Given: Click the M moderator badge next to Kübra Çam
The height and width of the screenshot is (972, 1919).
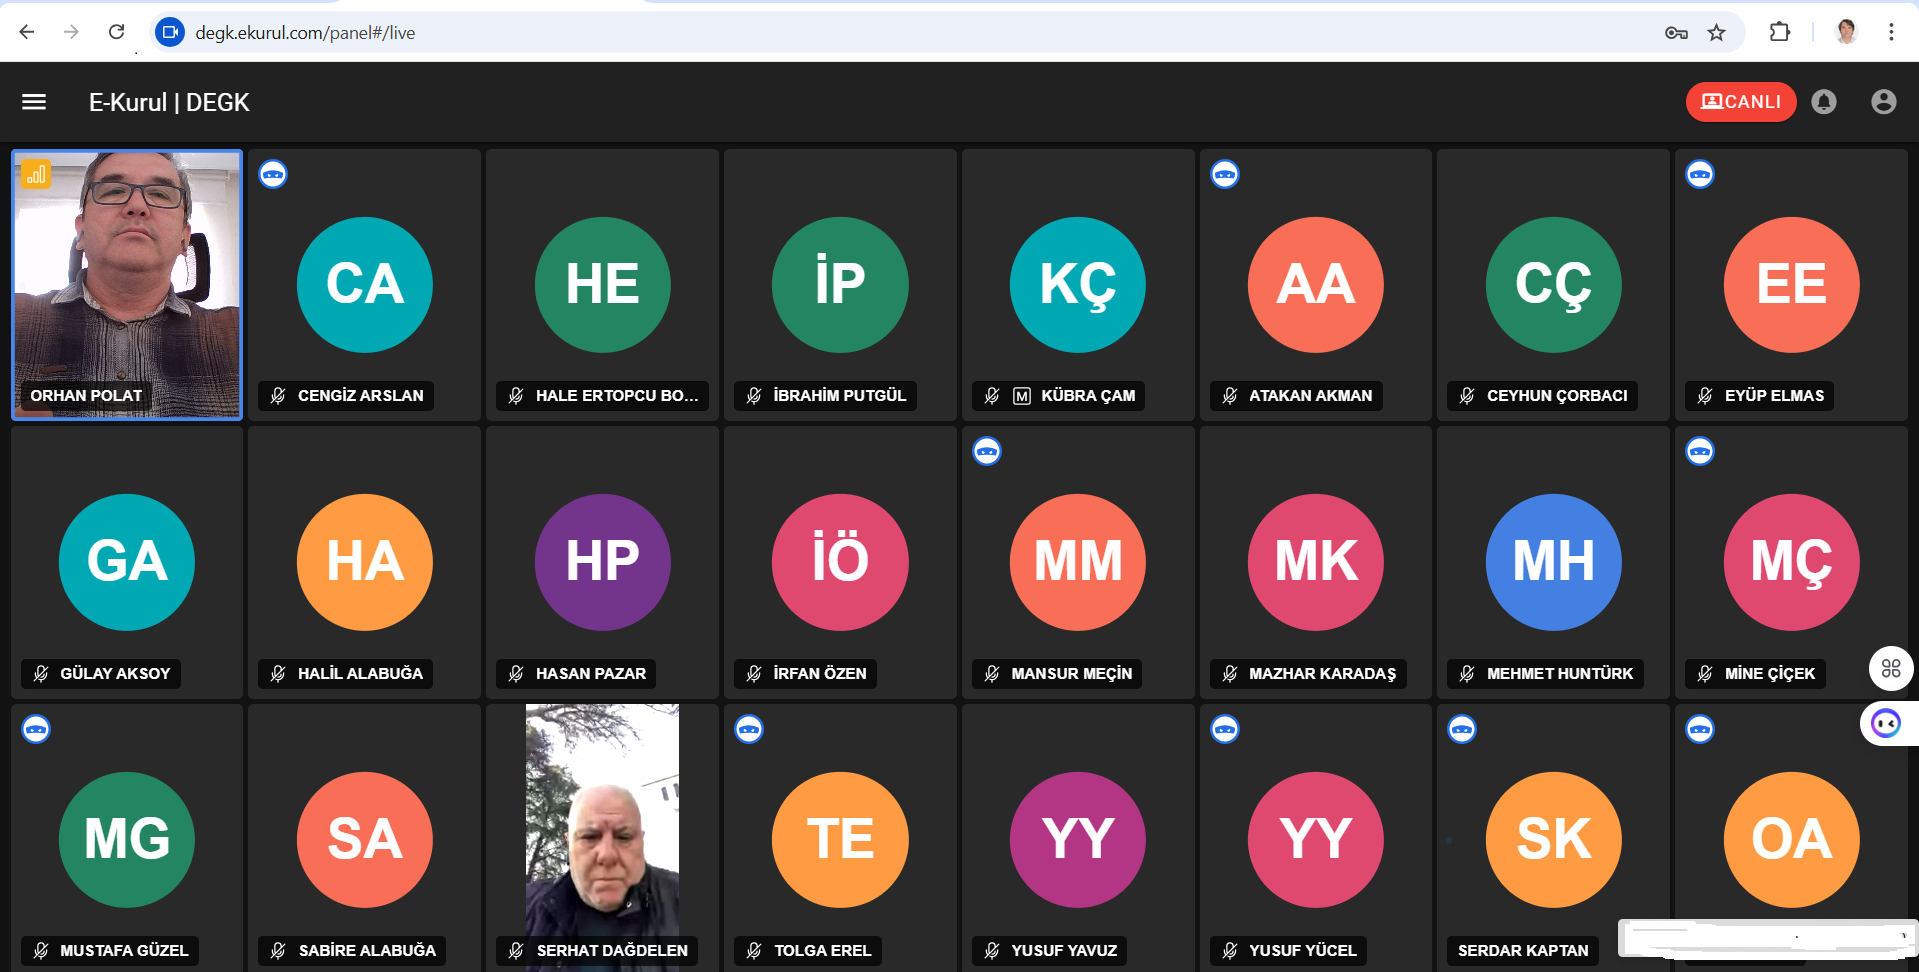Looking at the screenshot, I should click(x=1021, y=396).
